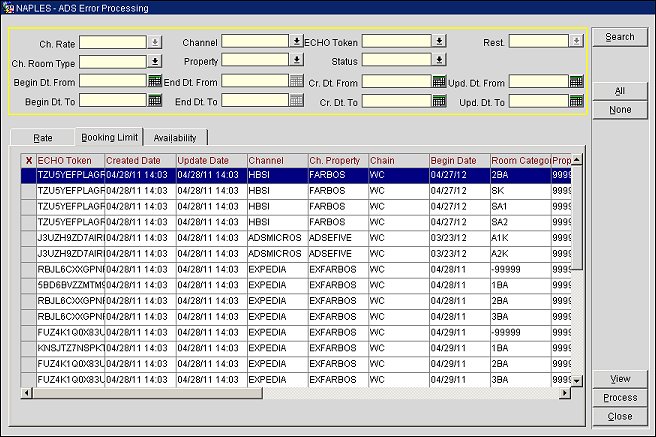Image resolution: width=656 pixels, height=437 pixels.
Task: Mark the X cell of the highlighted first row
Action: 28,175
